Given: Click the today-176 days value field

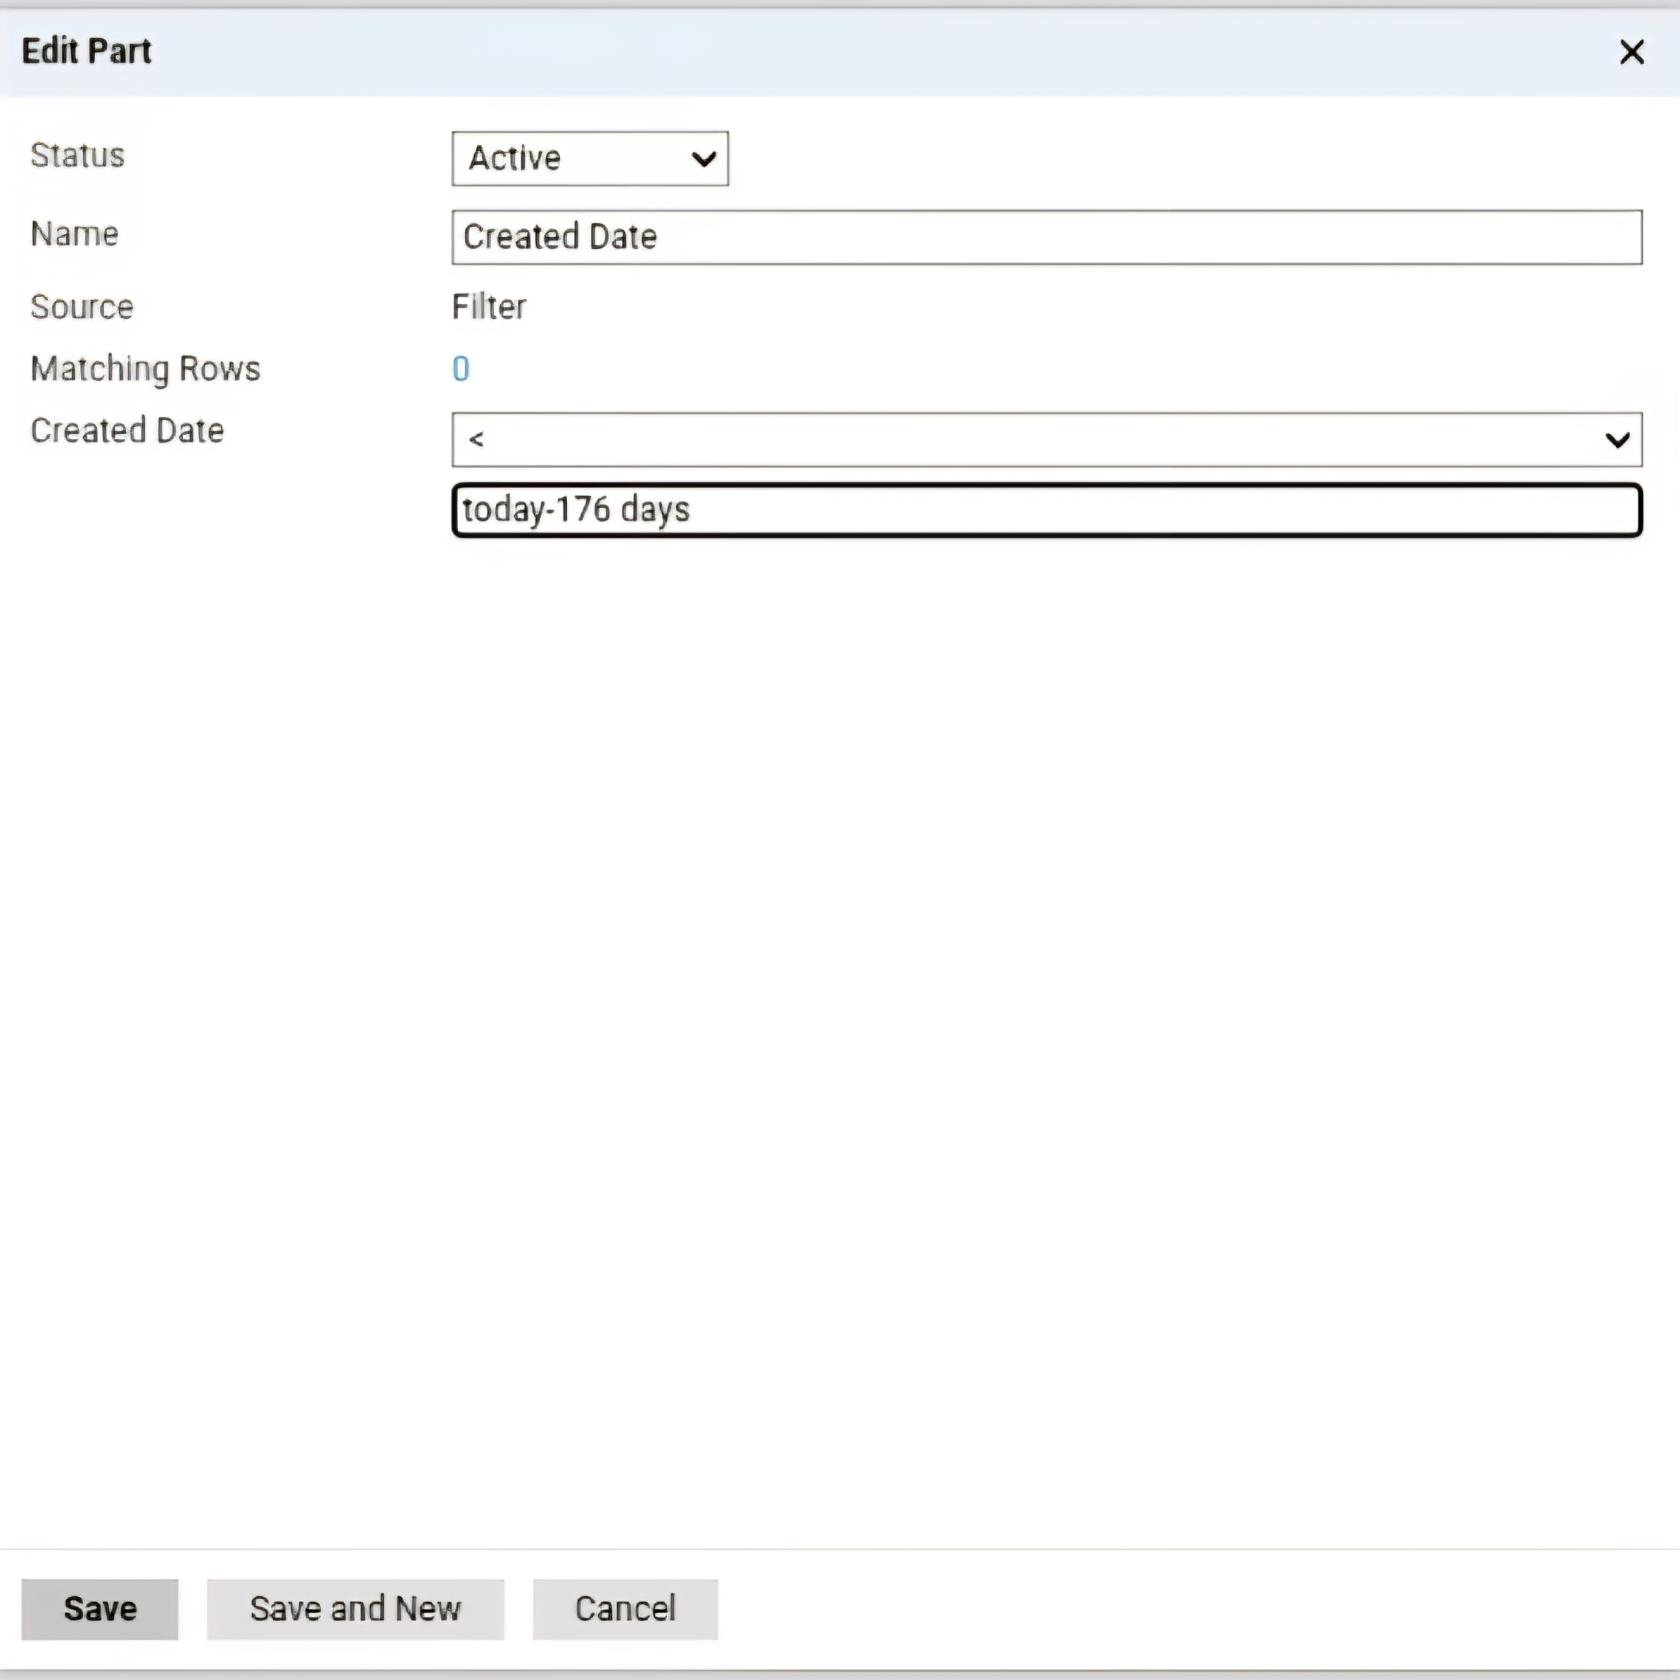Looking at the screenshot, I should (1046, 509).
